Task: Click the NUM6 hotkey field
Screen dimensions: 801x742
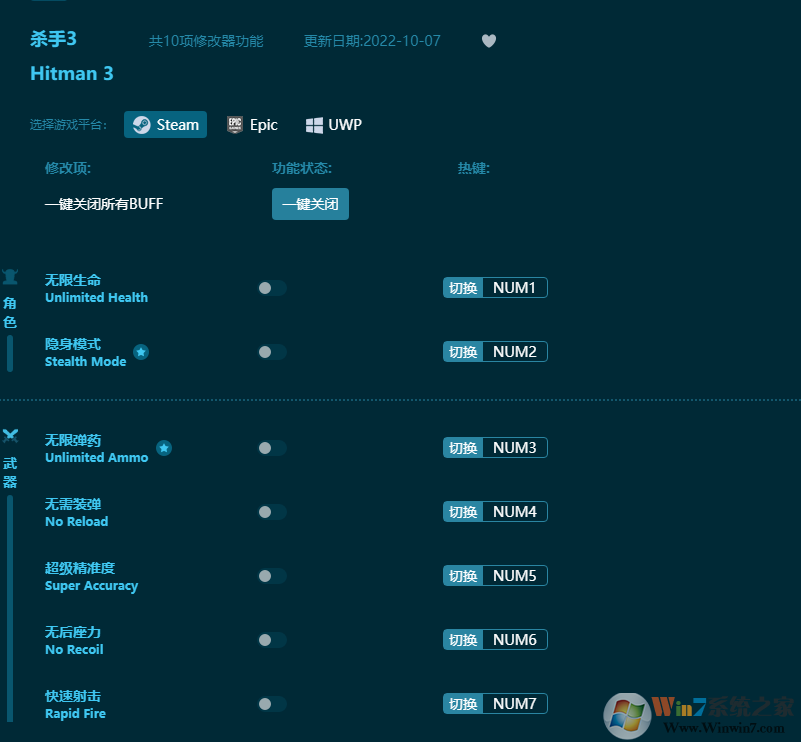Action: coord(515,639)
